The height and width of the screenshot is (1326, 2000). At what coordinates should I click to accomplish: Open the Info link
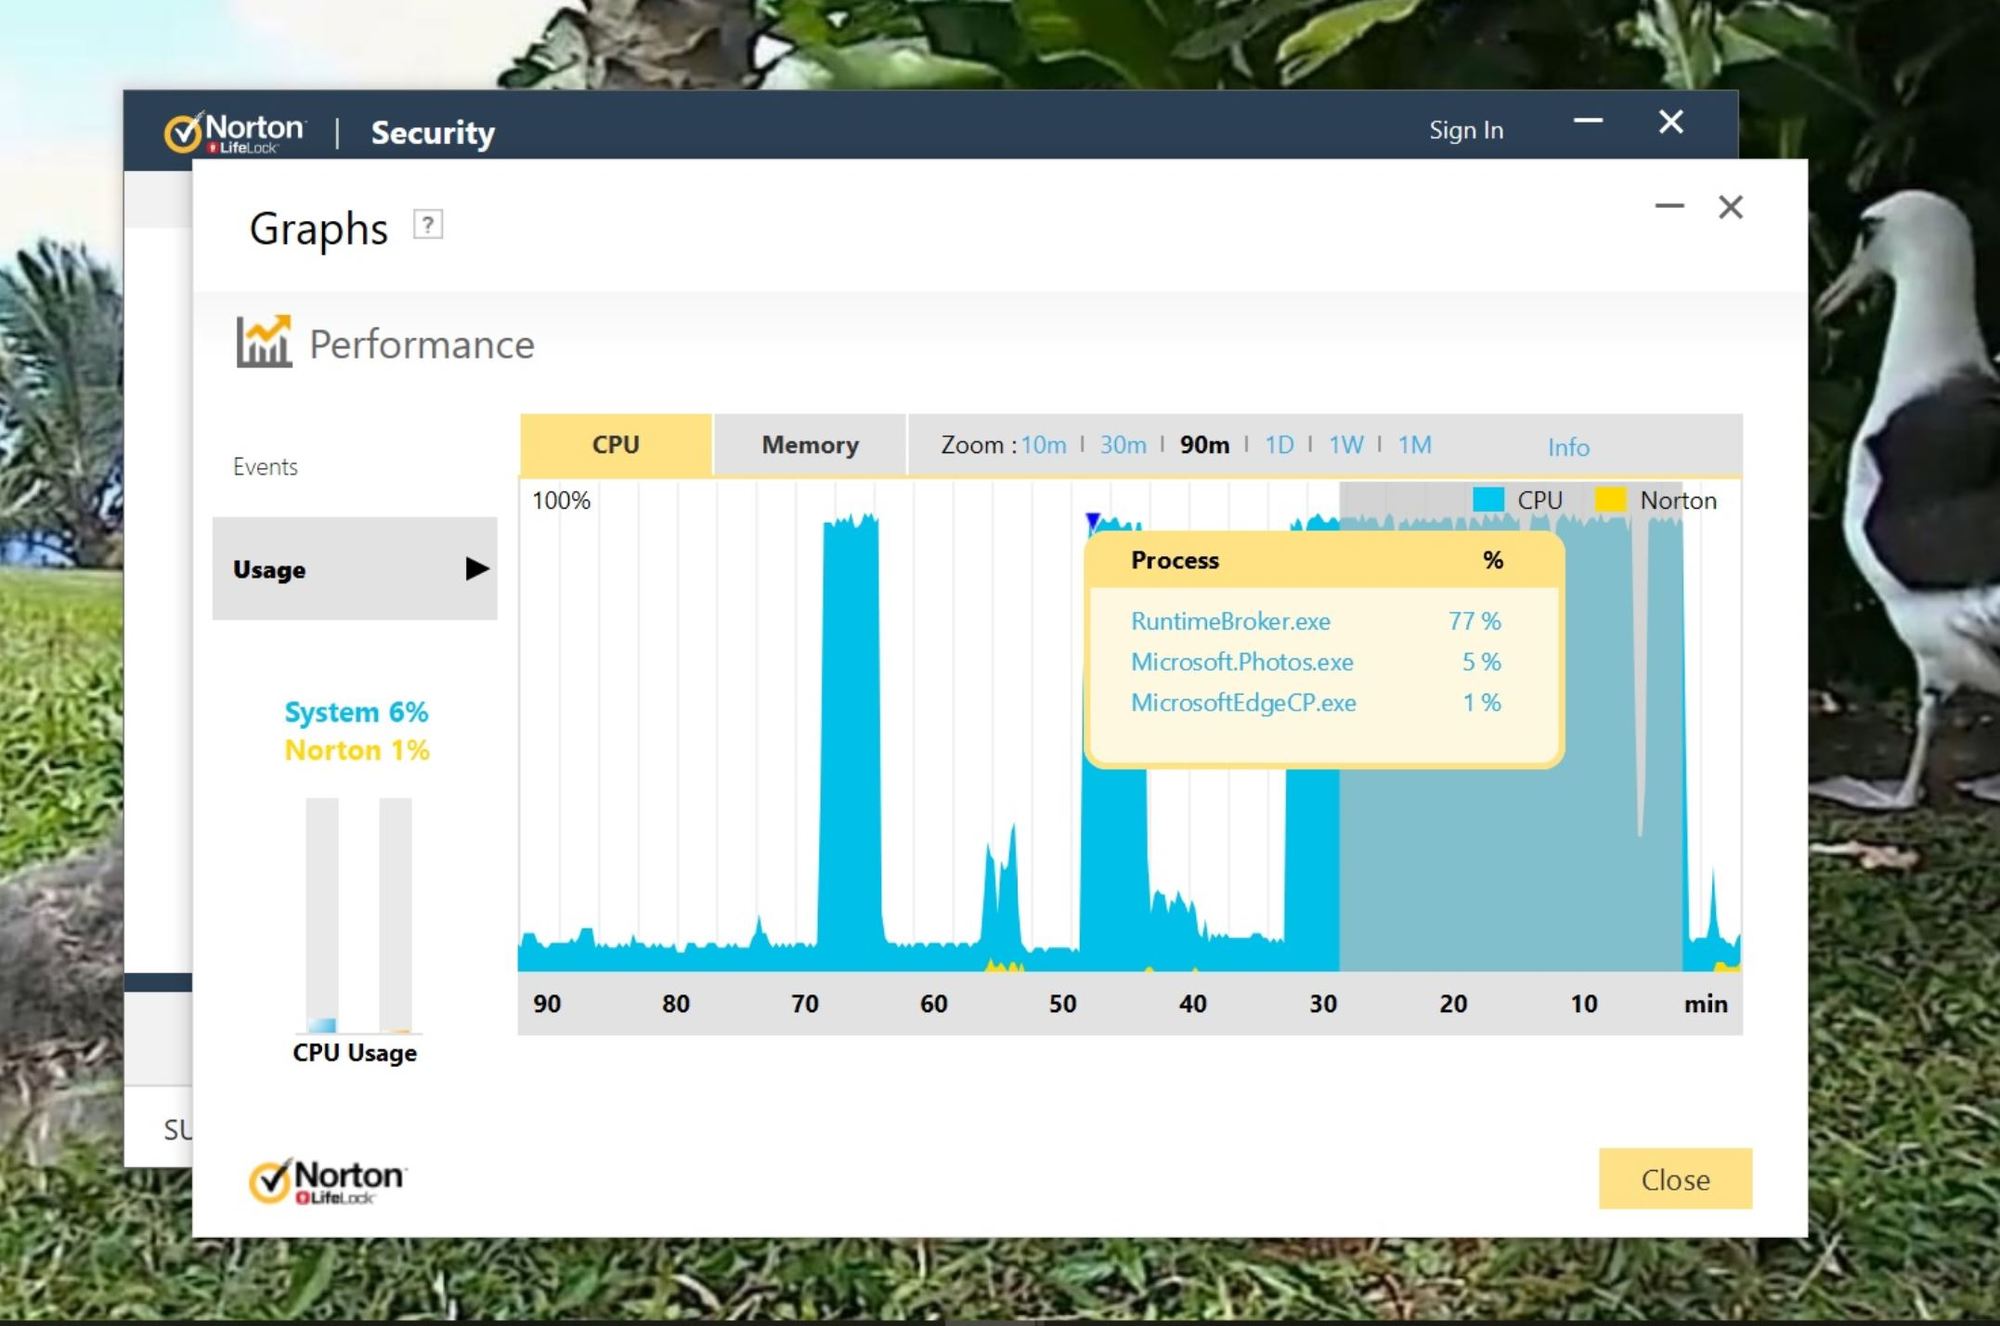click(x=1568, y=447)
